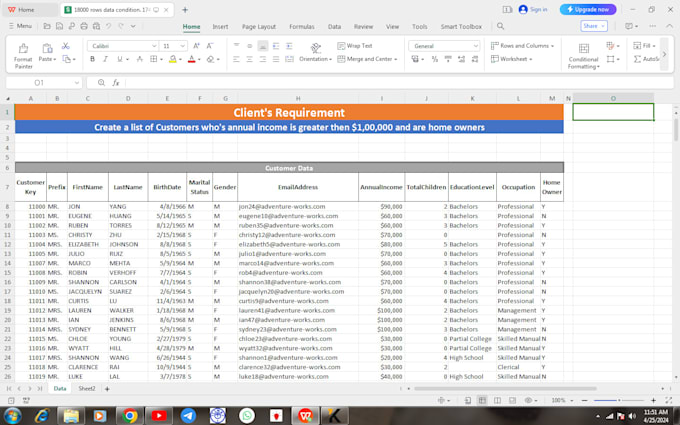Open the Menu button
This screenshot has height=425, width=680.
(x=20, y=26)
